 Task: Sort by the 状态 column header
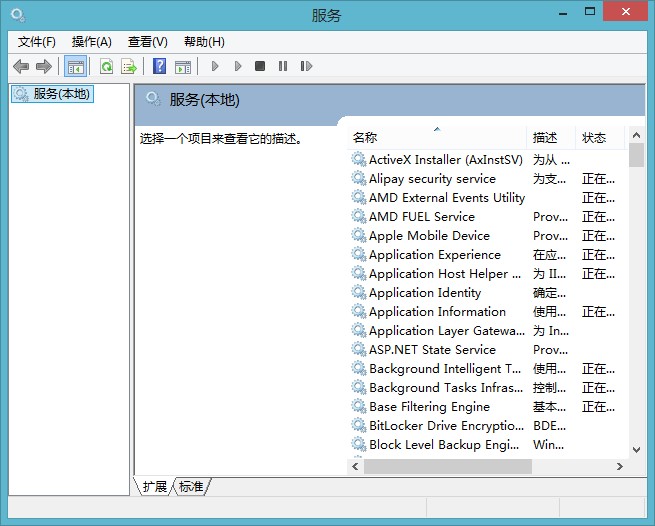click(600, 137)
